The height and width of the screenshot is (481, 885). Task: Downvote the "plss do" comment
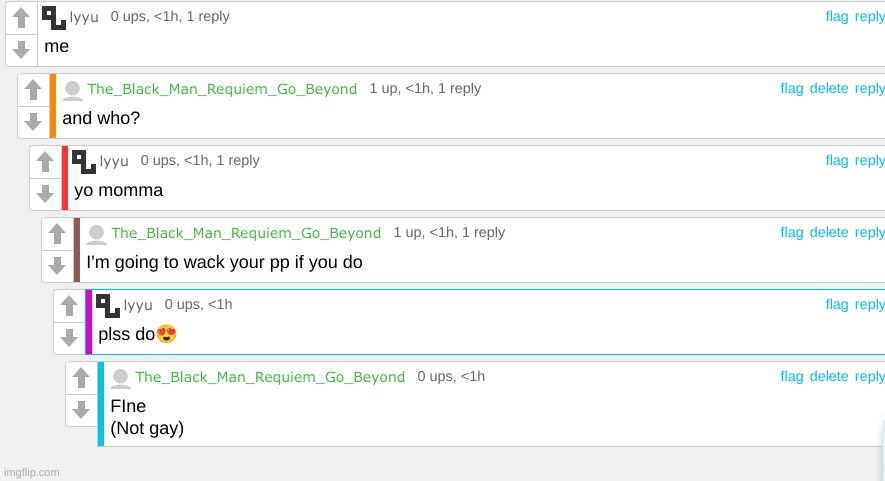click(x=69, y=337)
